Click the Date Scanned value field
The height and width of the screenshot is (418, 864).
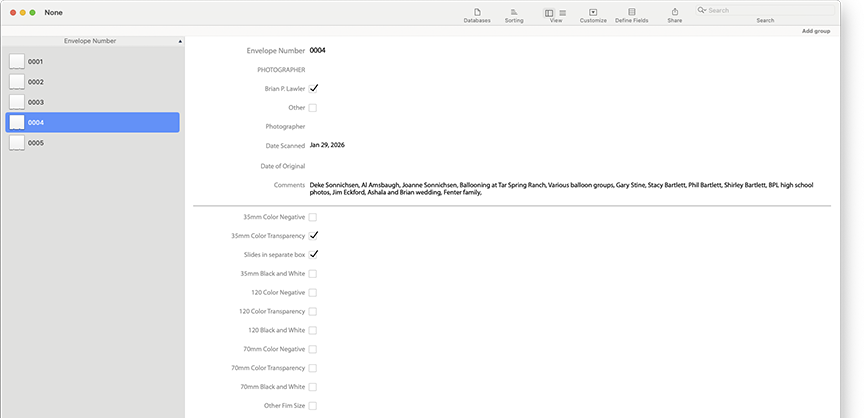pyautogui.click(x=331, y=146)
